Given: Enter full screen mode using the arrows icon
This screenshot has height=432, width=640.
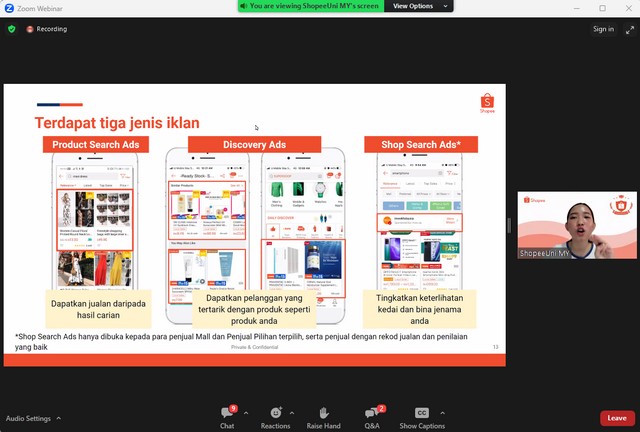Looking at the screenshot, I should [x=628, y=29].
